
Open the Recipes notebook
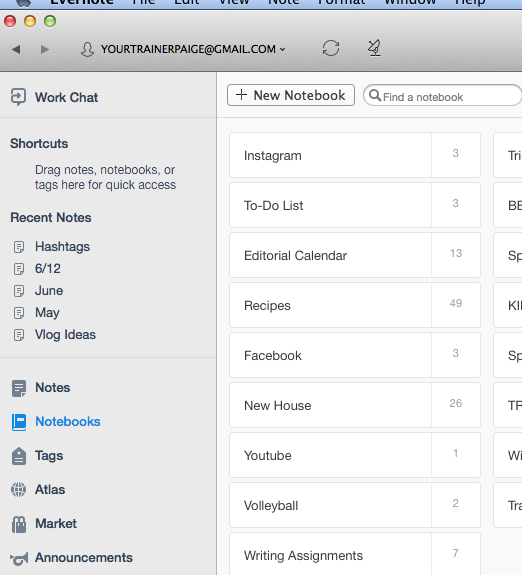tap(355, 305)
